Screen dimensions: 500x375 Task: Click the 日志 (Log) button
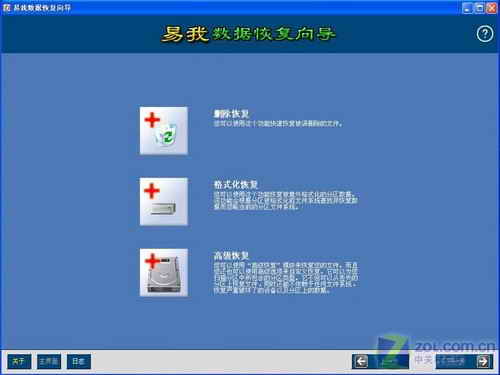click(x=79, y=361)
